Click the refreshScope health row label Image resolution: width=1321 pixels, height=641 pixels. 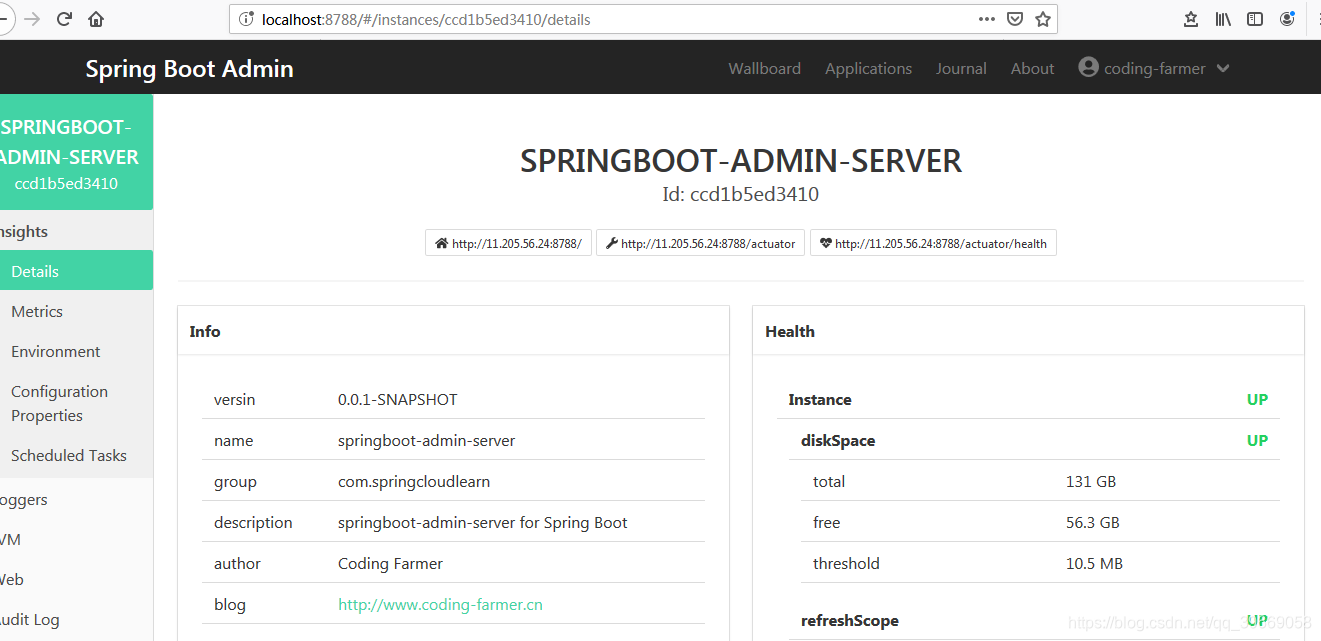(x=849, y=620)
